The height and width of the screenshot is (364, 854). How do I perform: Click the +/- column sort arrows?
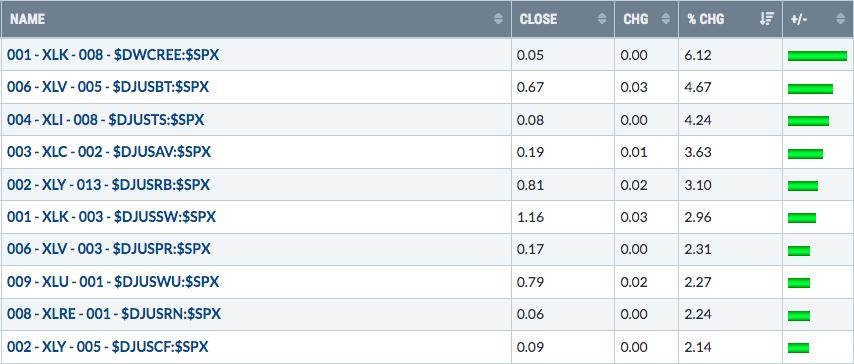point(840,19)
